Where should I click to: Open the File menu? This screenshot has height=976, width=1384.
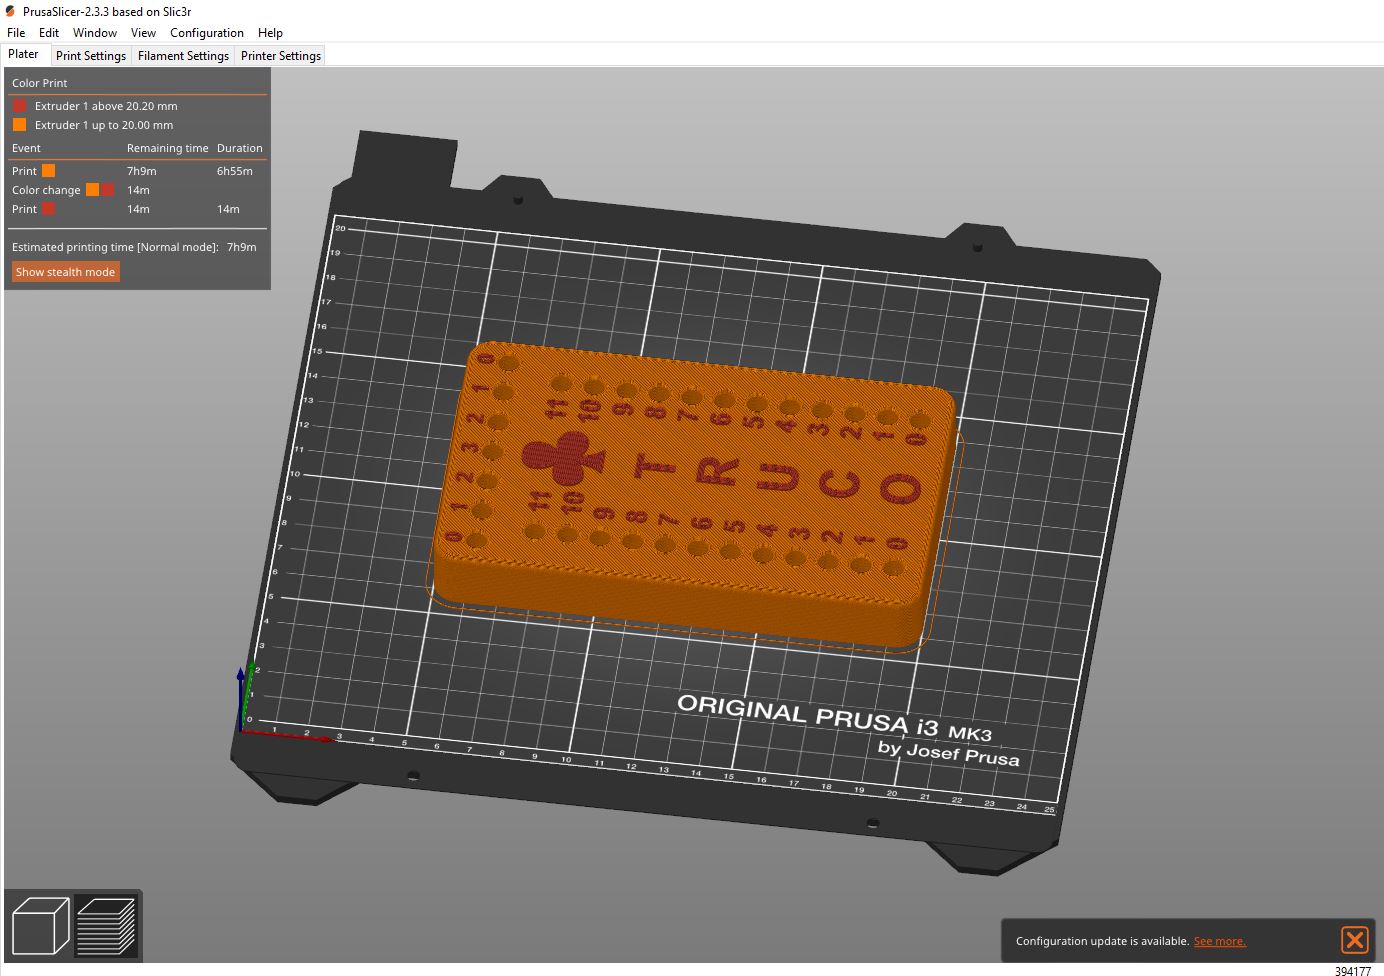[x=15, y=32]
